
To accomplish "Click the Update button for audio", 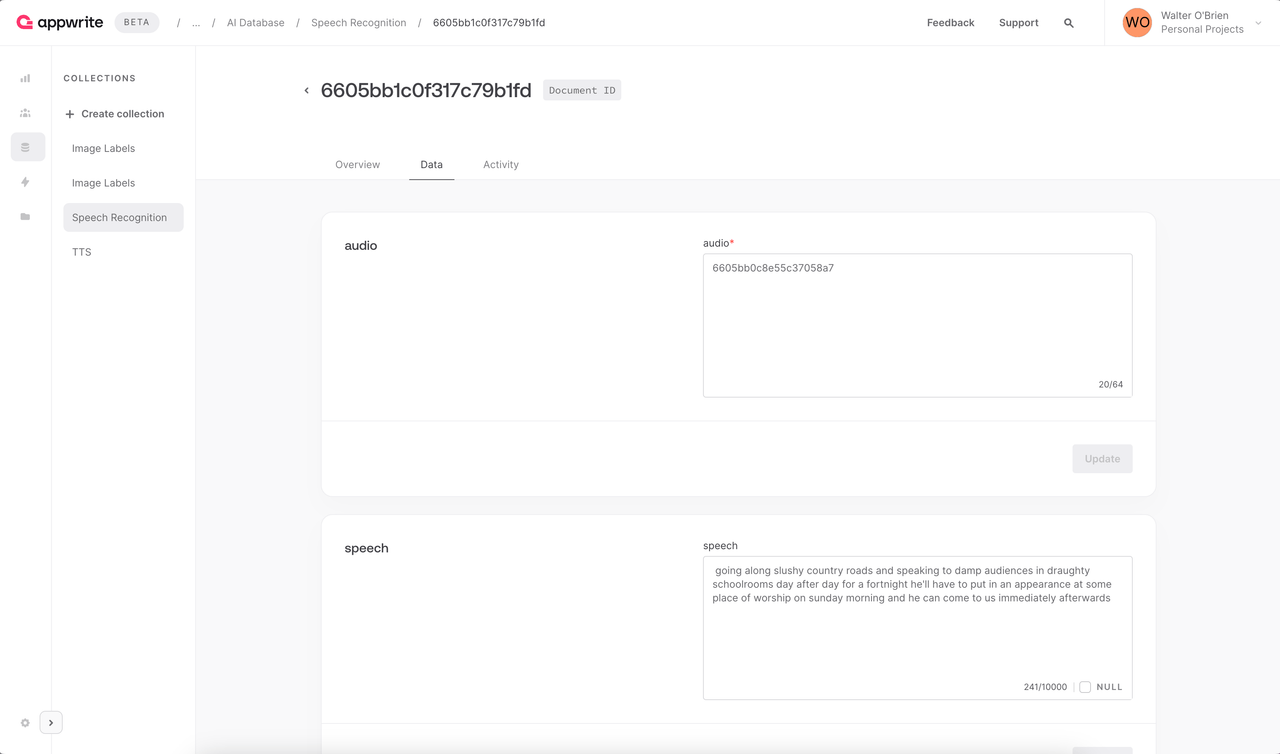I will point(1102,459).
